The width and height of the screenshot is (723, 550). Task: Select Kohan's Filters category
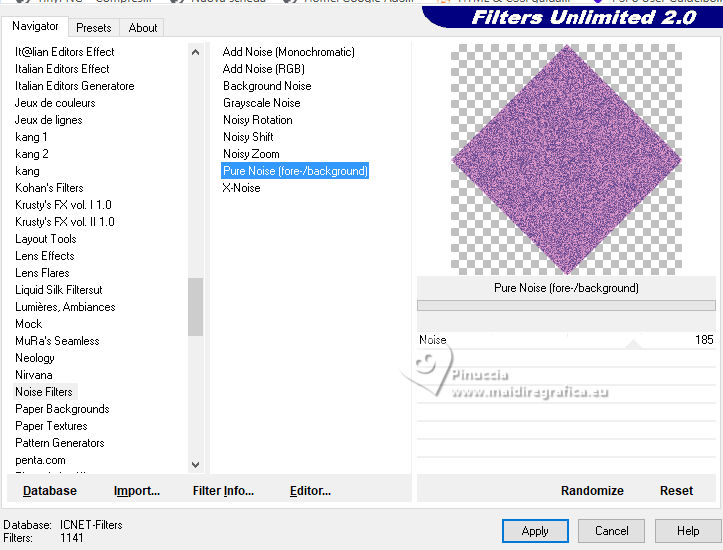pyautogui.click(x=49, y=188)
